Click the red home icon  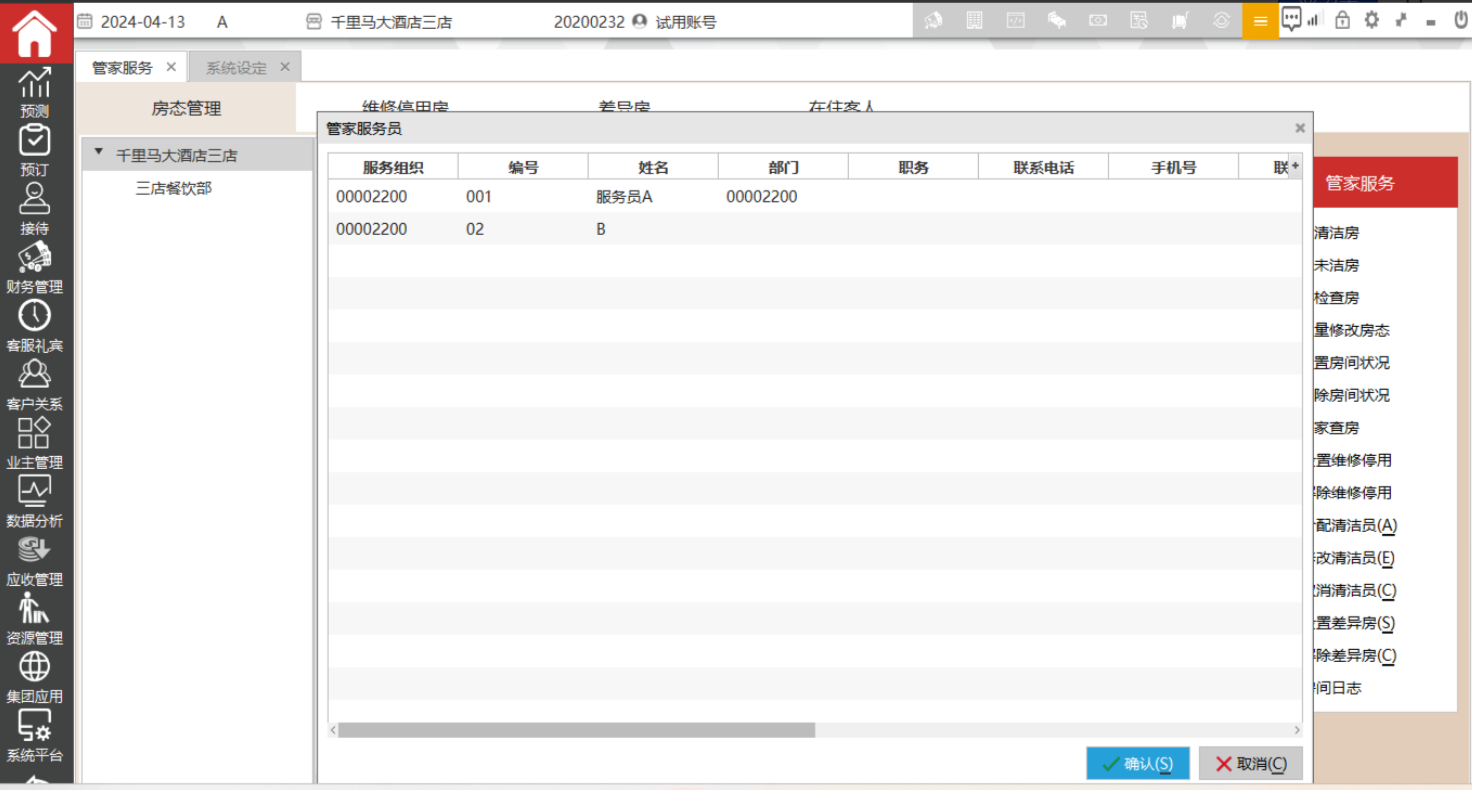(35, 33)
